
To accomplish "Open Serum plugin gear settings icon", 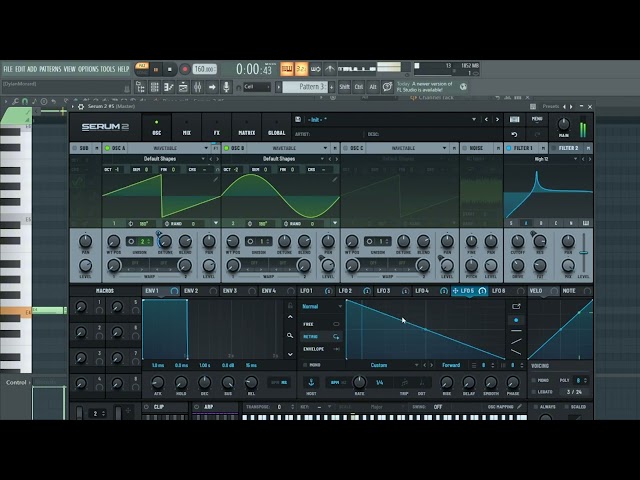I will point(81,107).
